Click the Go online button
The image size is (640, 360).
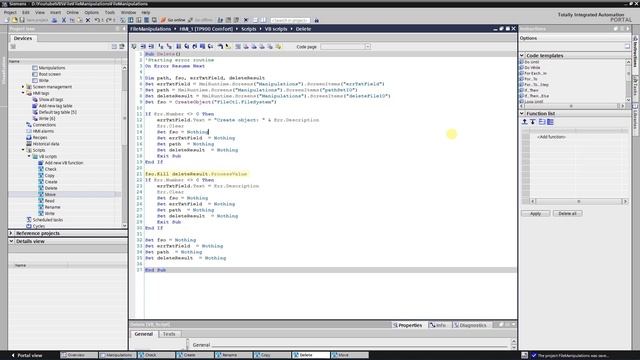coord(173,20)
